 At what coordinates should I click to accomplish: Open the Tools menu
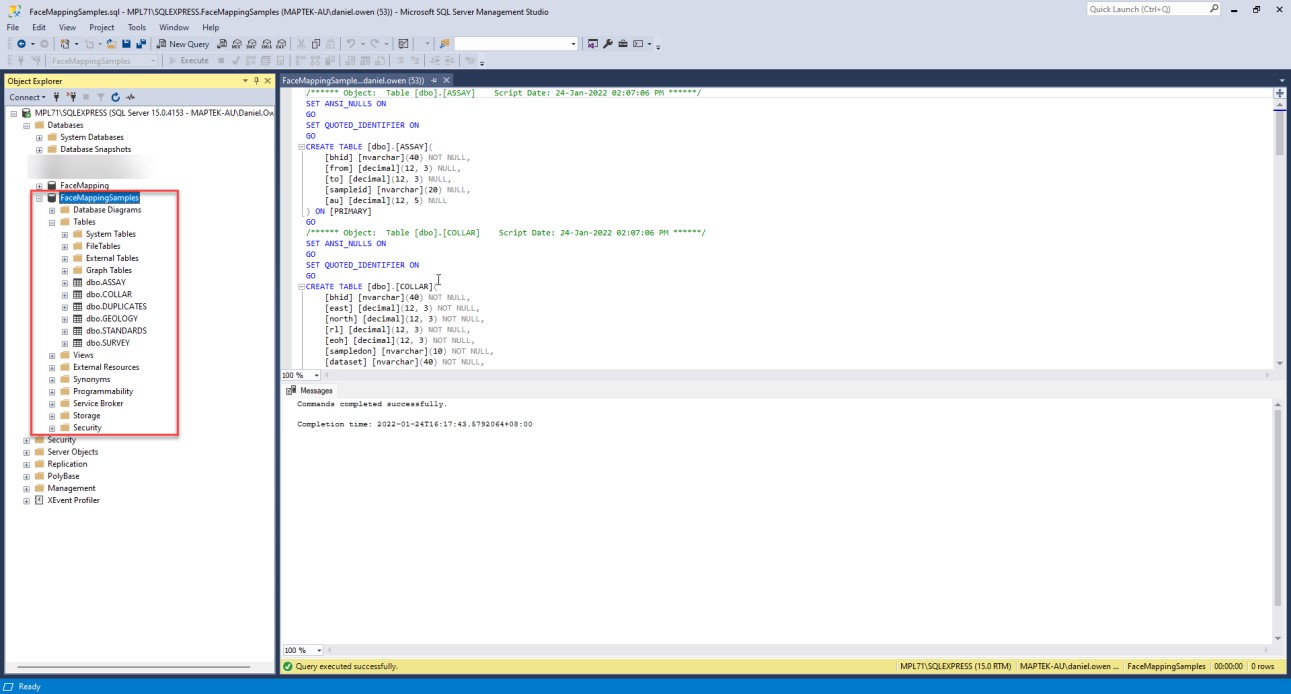[x=136, y=28]
